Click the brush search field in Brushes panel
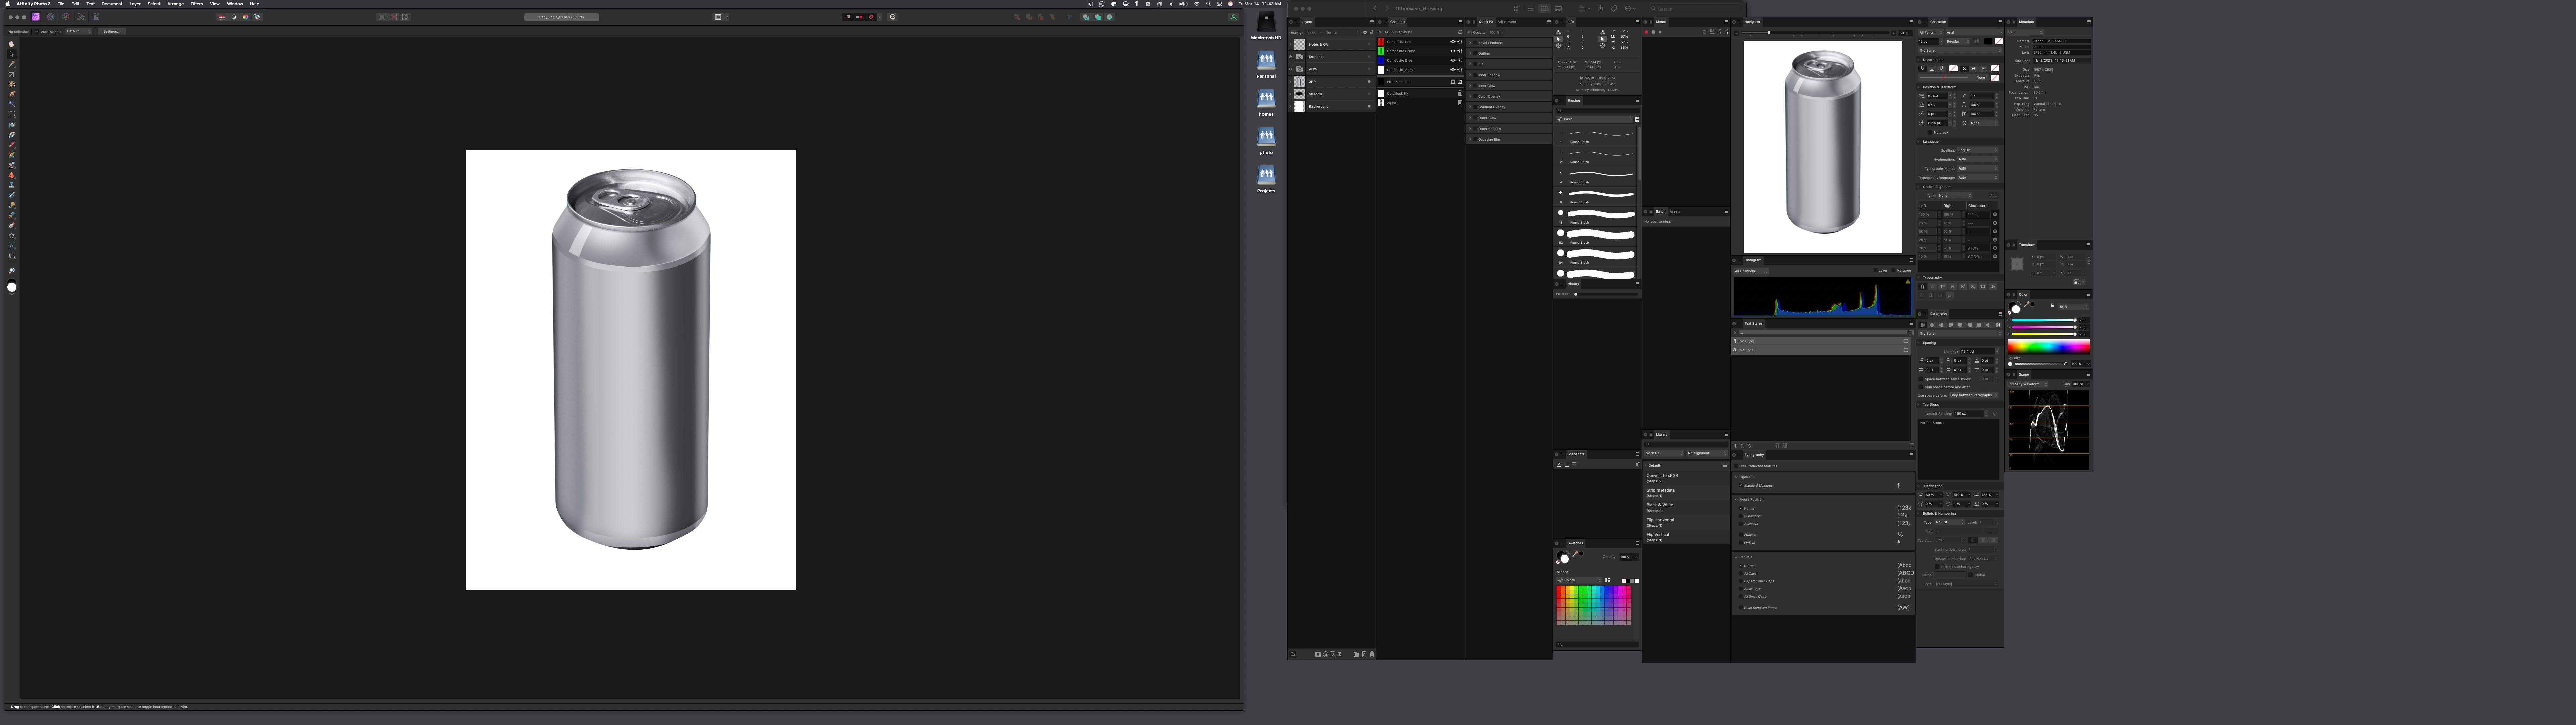 pyautogui.click(x=1598, y=111)
